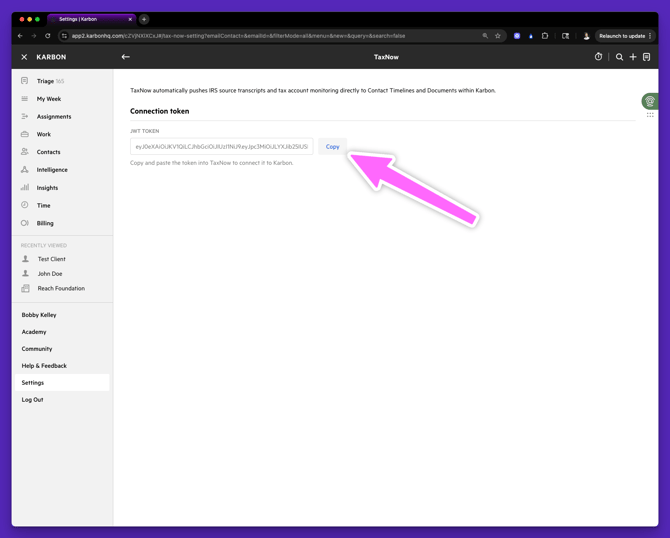Close the Karbon sidebar menu
Screen dimensions: 670x538
coord(24,57)
